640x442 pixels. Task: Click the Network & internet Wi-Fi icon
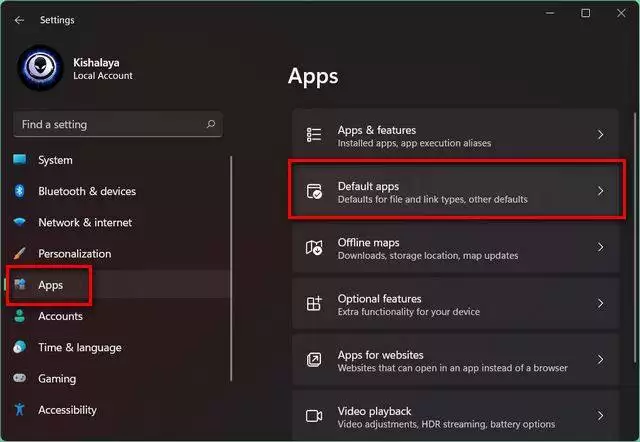pyautogui.click(x=20, y=222)
